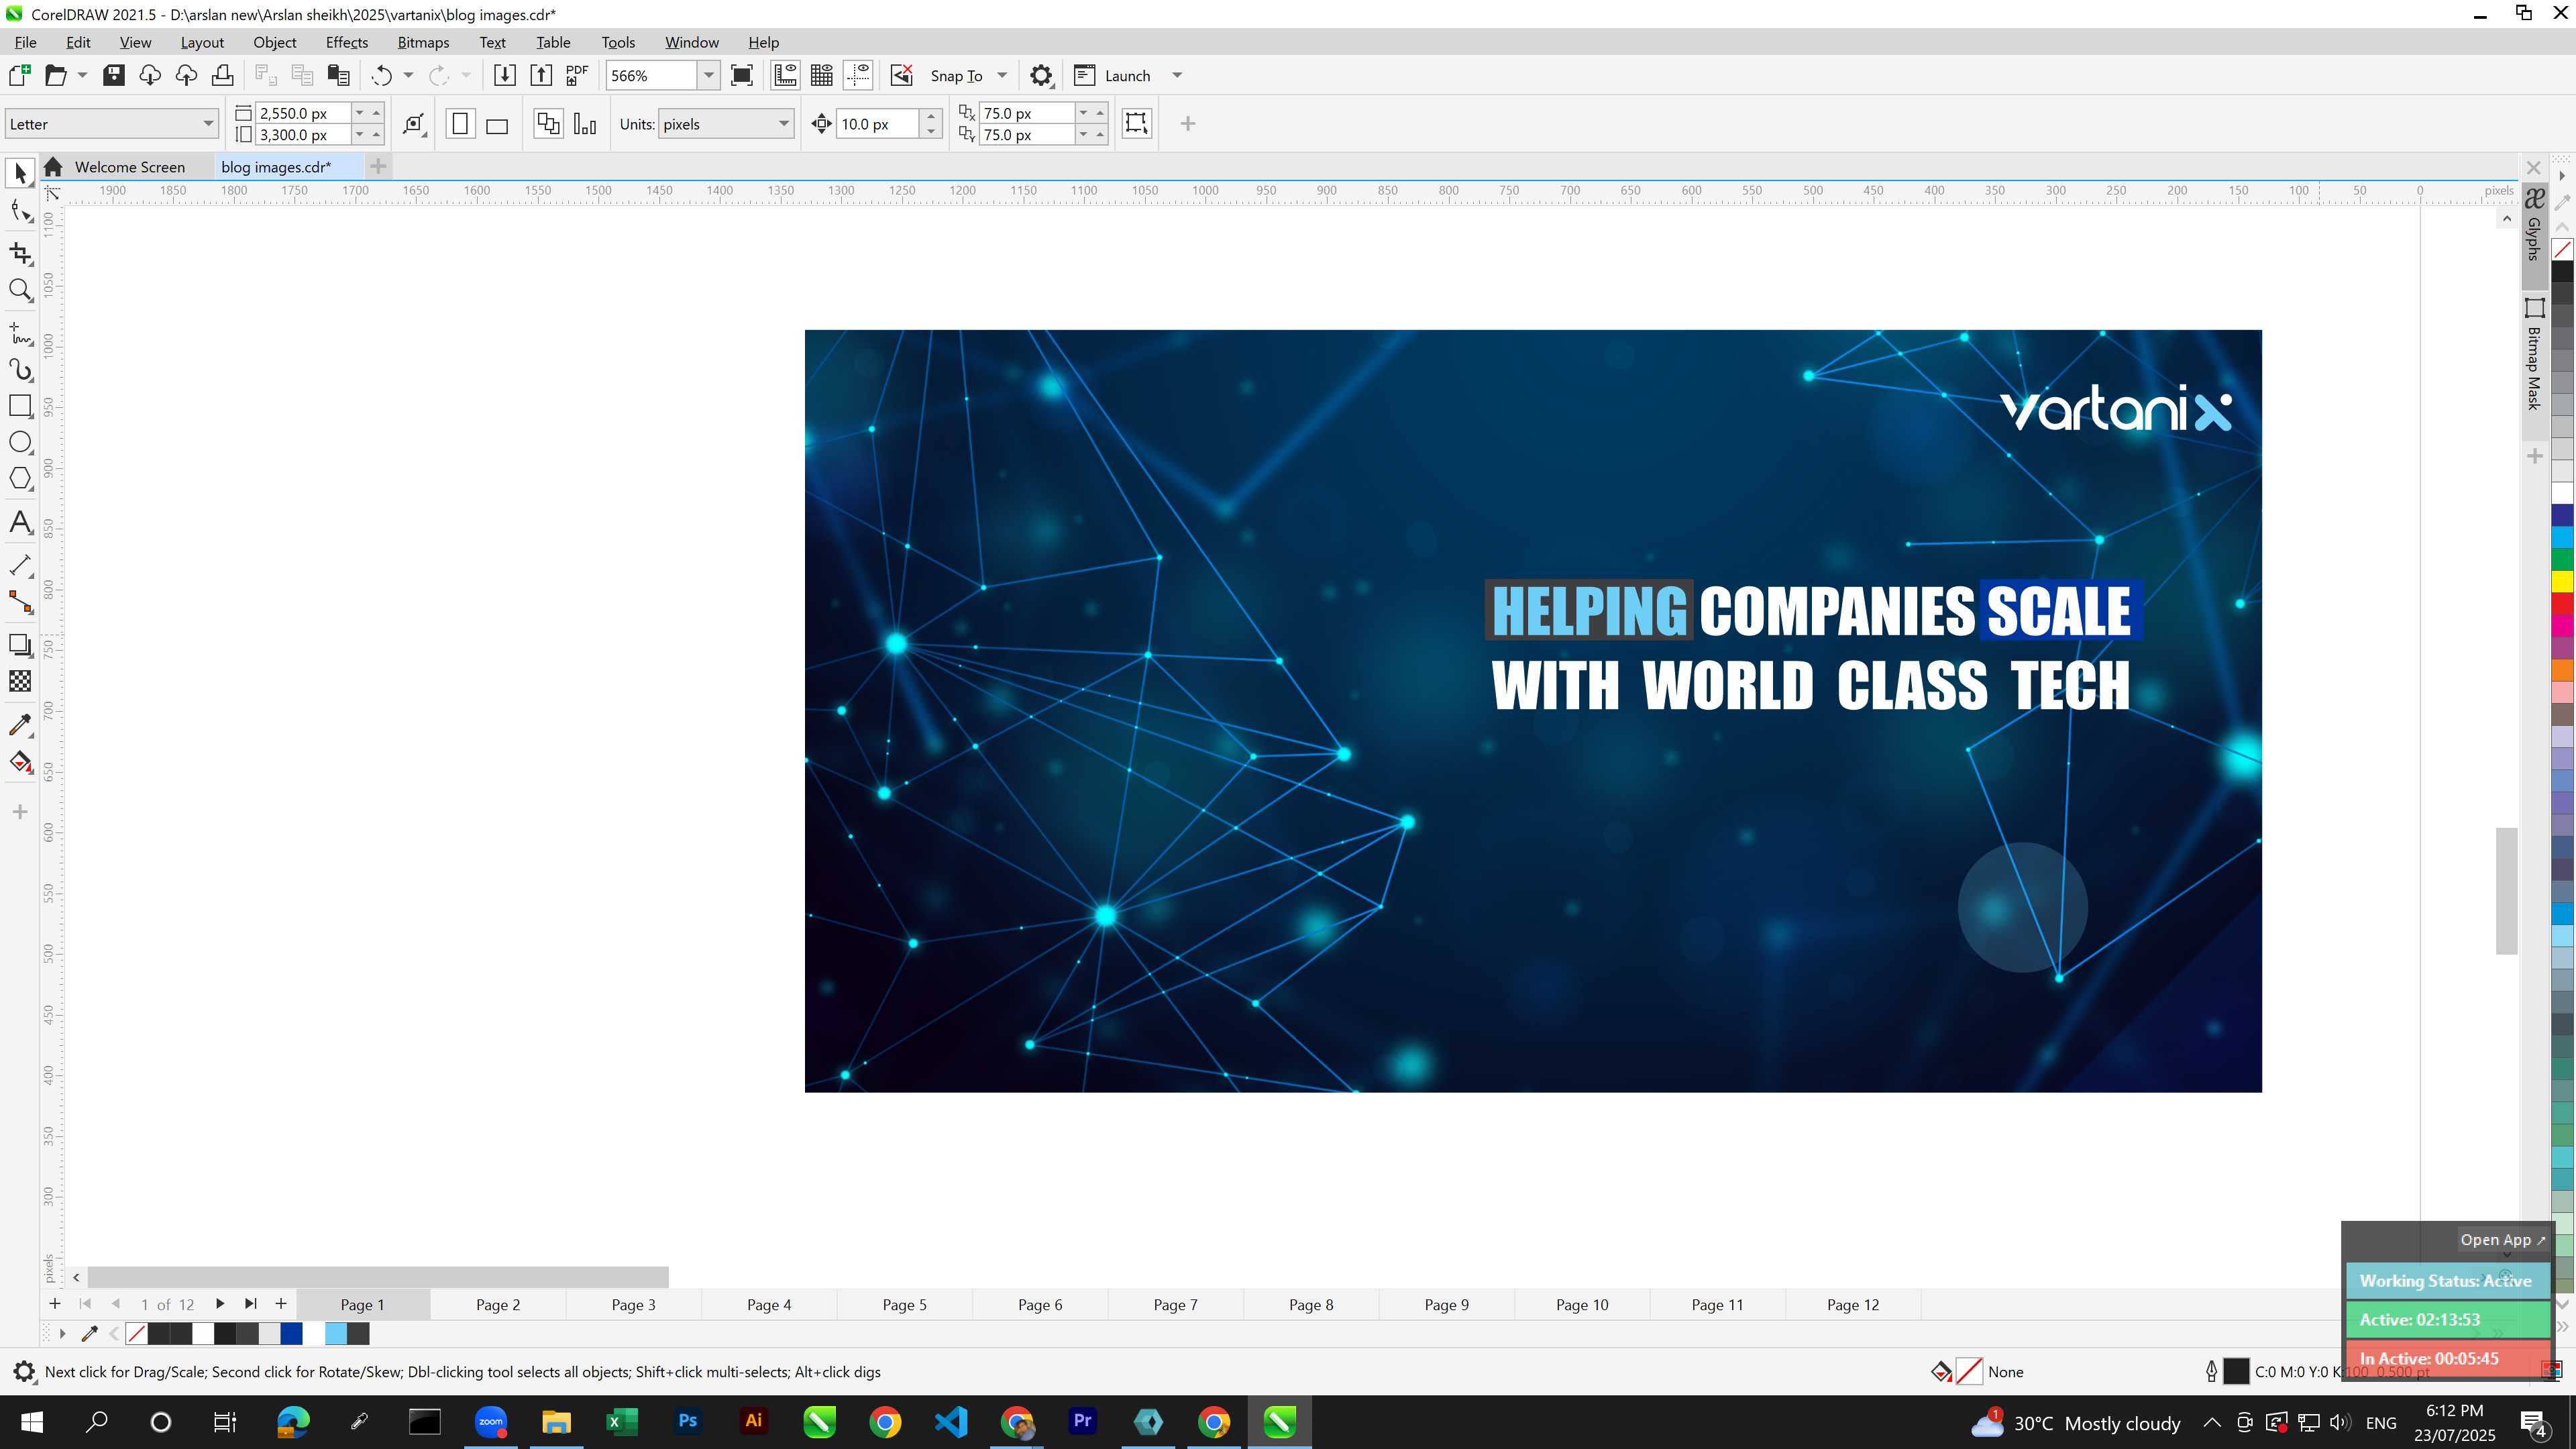Click the Paste icon

[338, 75]
